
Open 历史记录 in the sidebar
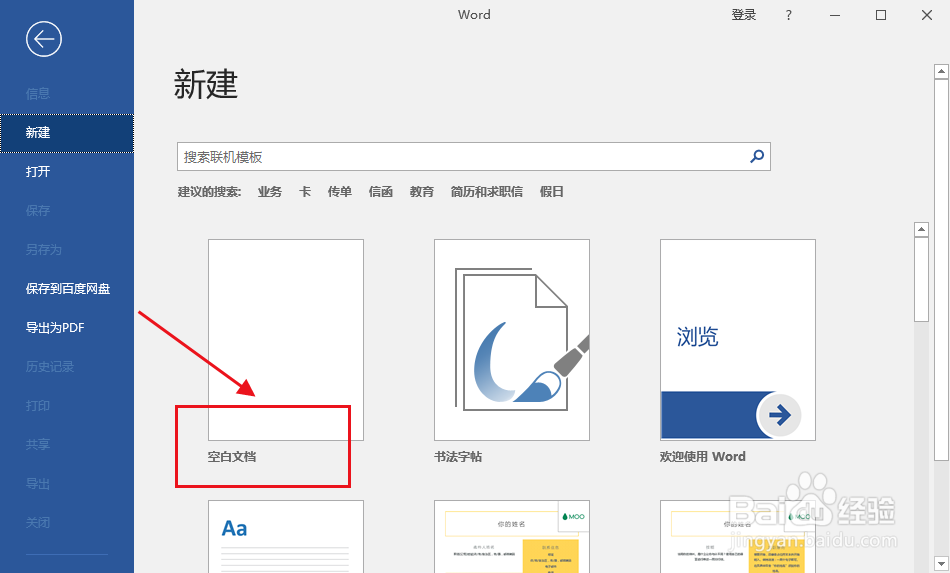(50, 366)
